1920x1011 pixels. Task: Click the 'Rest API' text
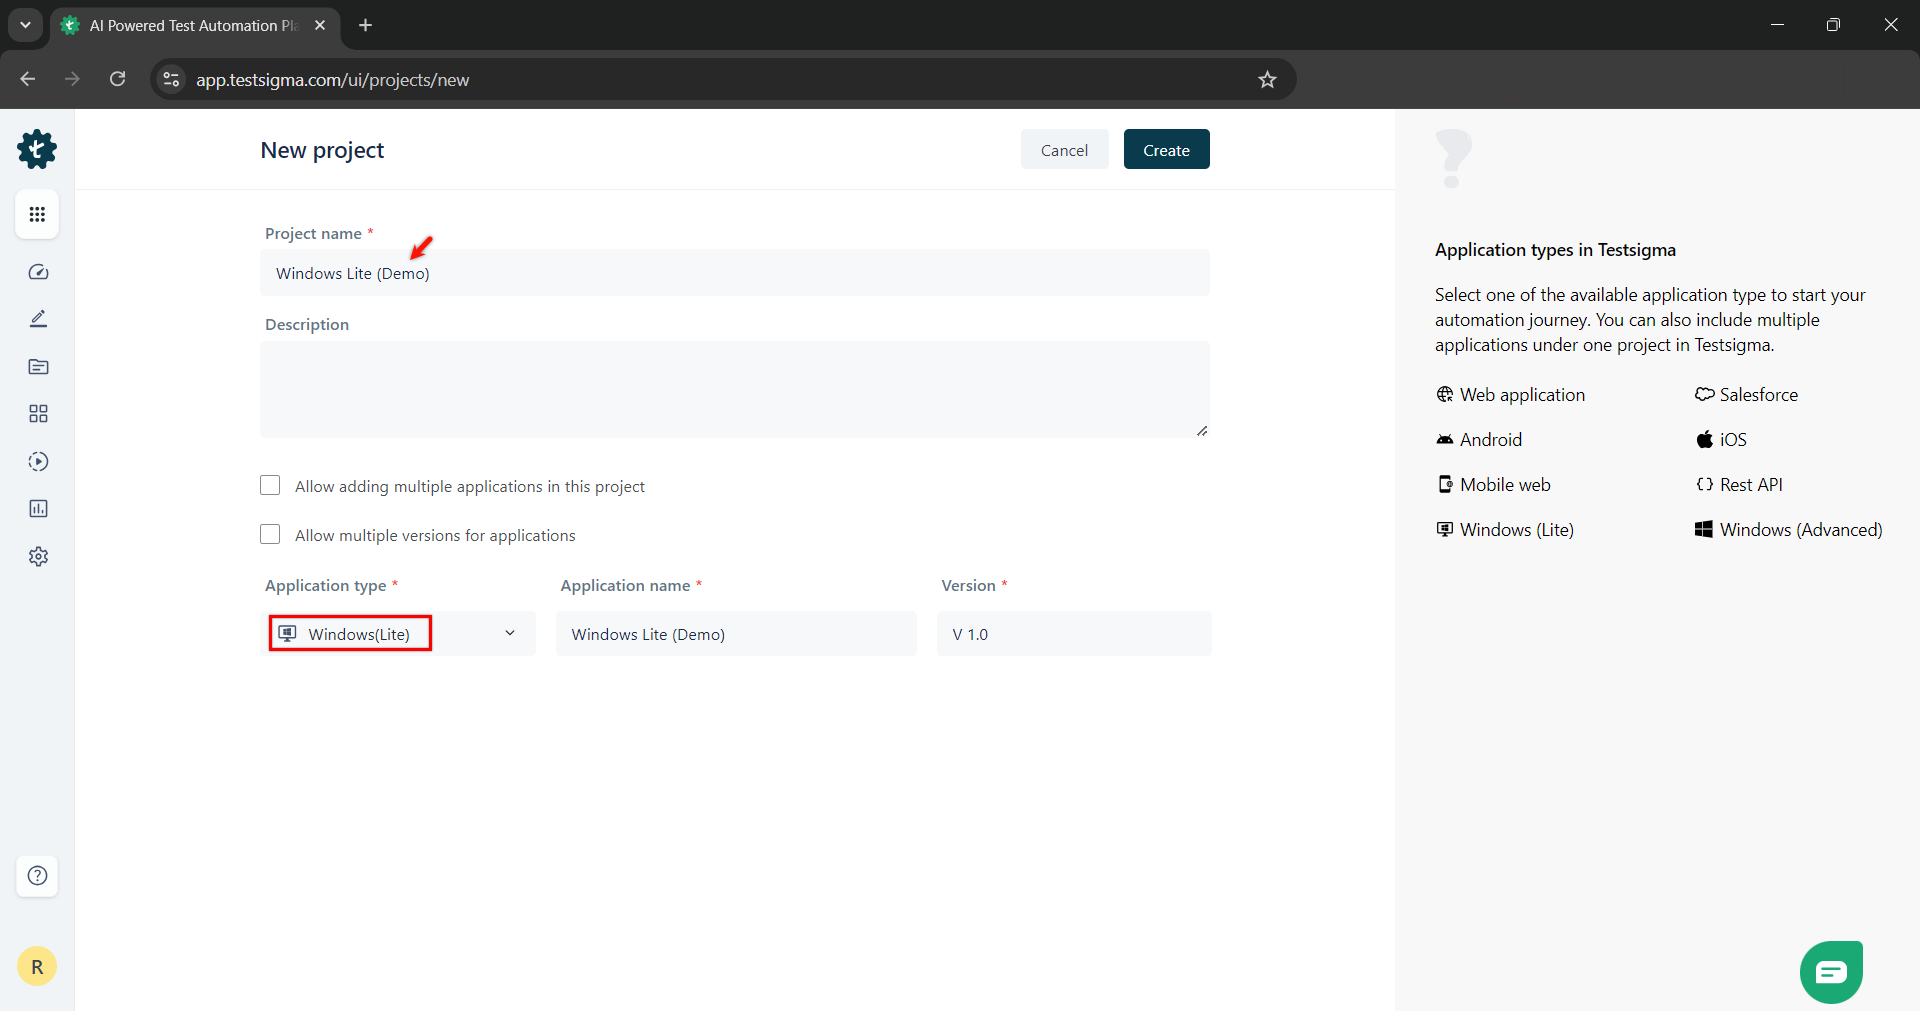1751,485
